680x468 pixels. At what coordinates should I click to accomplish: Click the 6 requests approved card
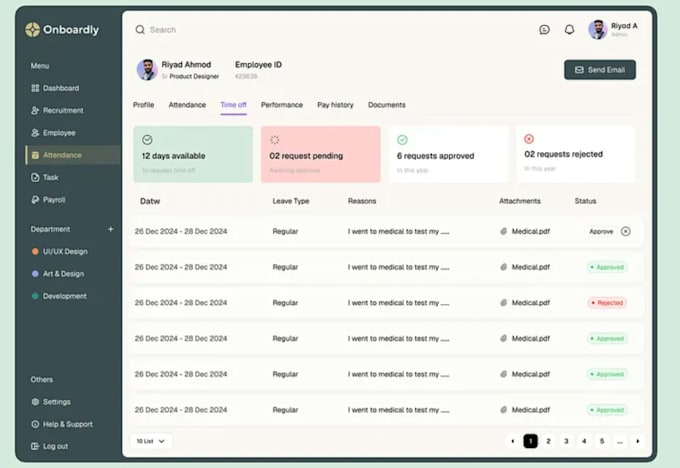(448, 154)
